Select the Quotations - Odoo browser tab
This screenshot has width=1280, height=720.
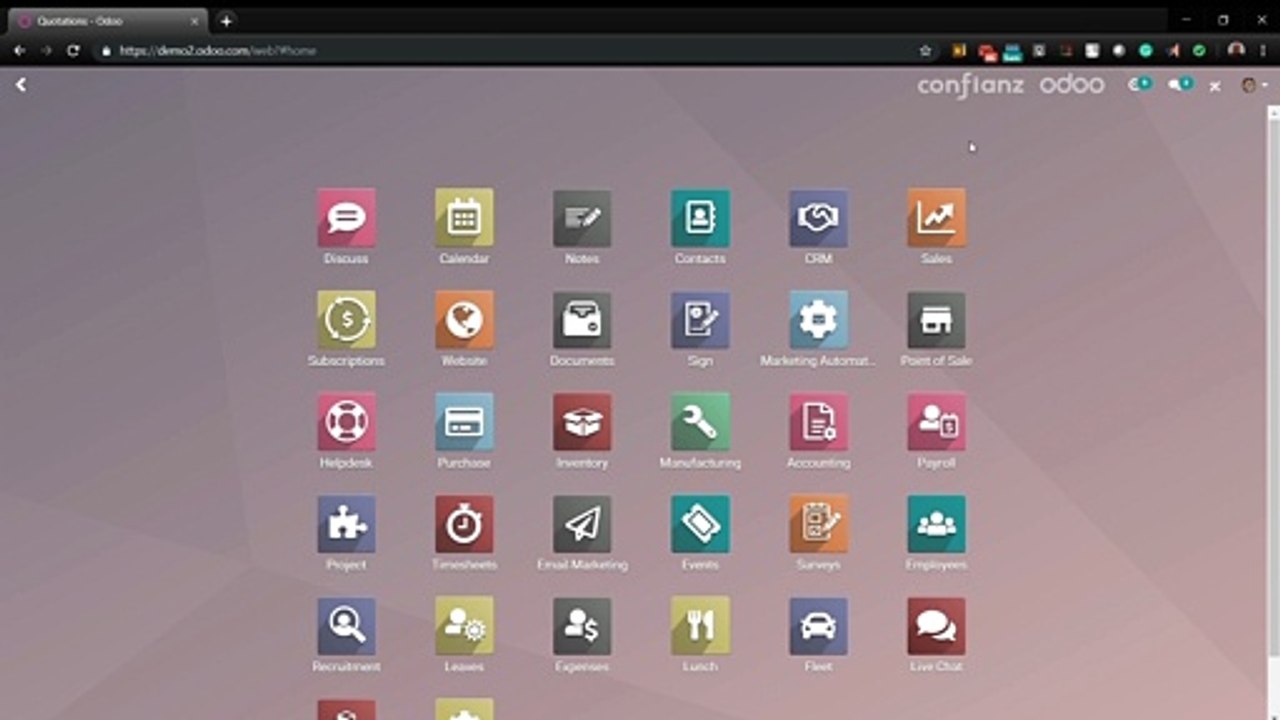click(x=109, y=20)
